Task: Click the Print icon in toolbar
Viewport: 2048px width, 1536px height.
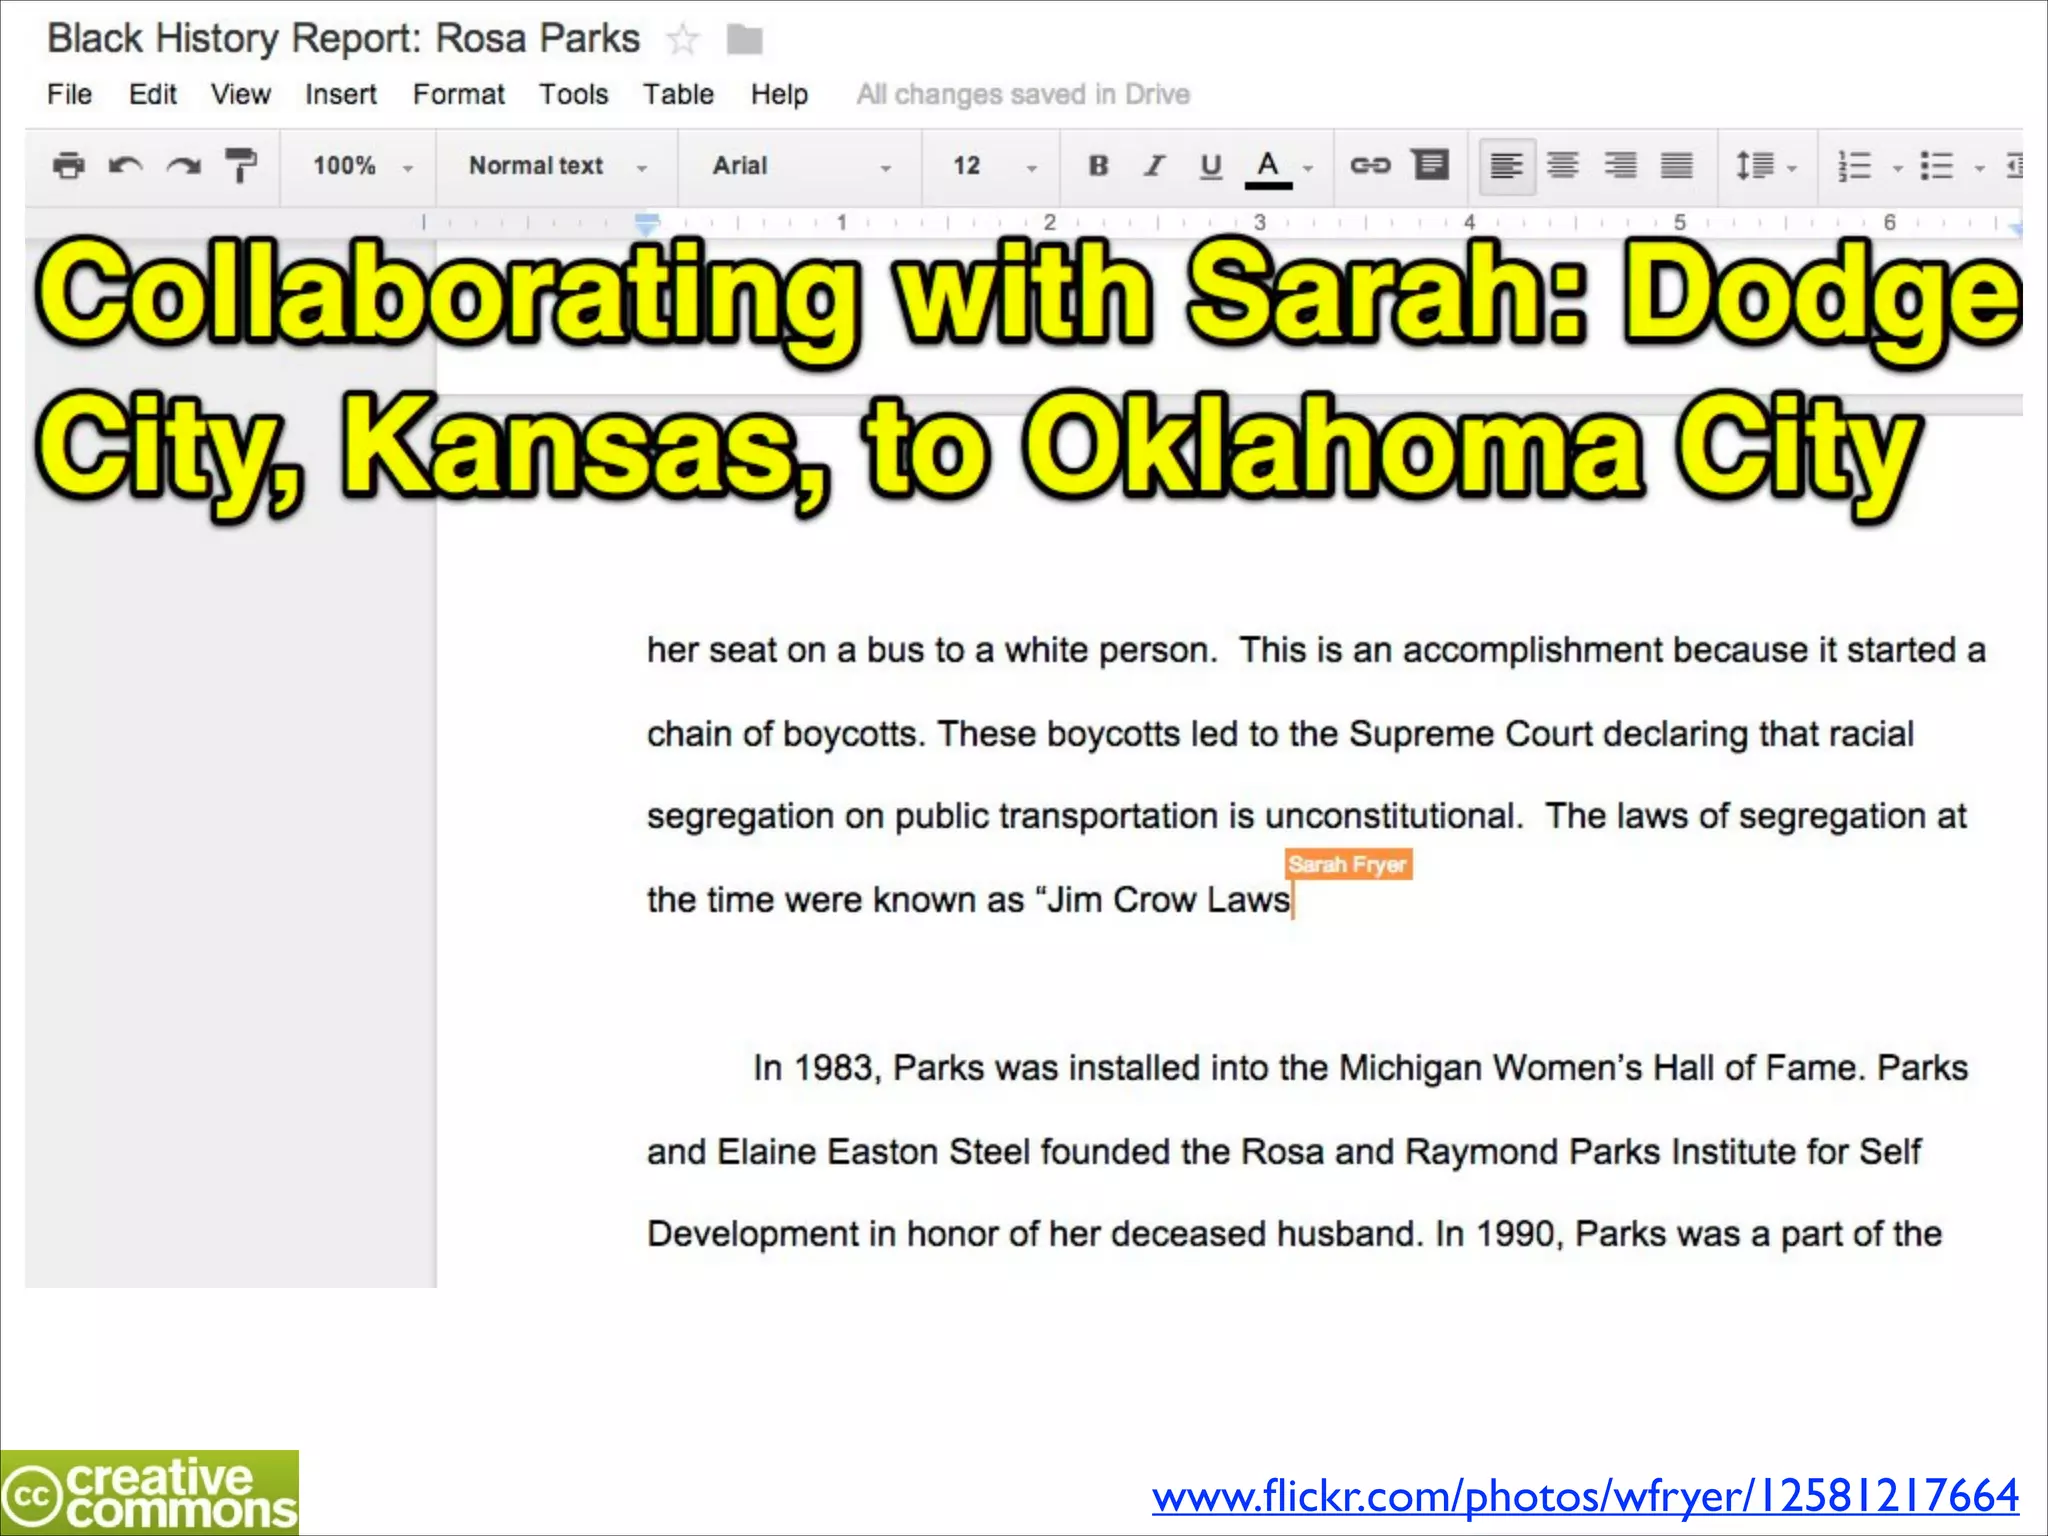Action: tap(68, 165)
